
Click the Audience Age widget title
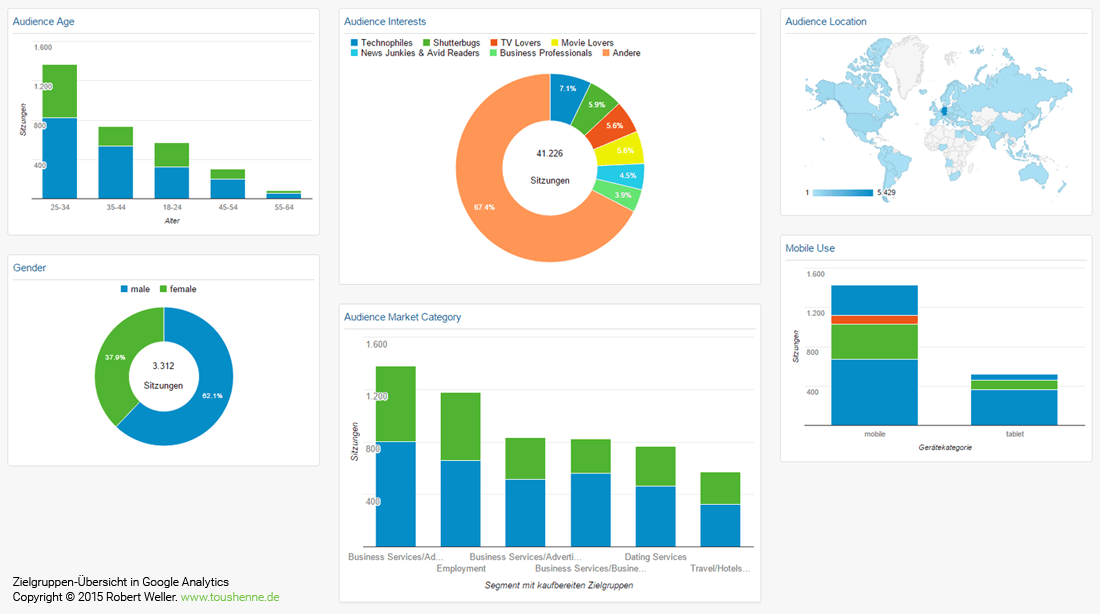43,21
